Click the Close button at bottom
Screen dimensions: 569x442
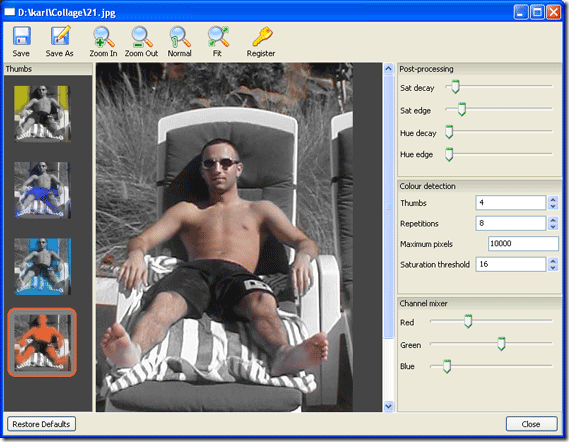pos(531,424)
